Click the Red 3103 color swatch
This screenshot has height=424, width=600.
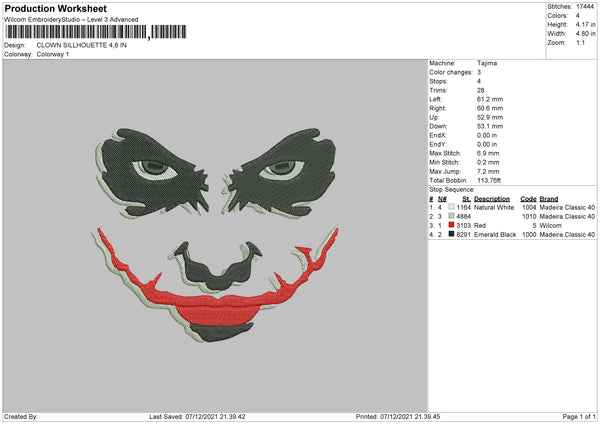(451, 225)
